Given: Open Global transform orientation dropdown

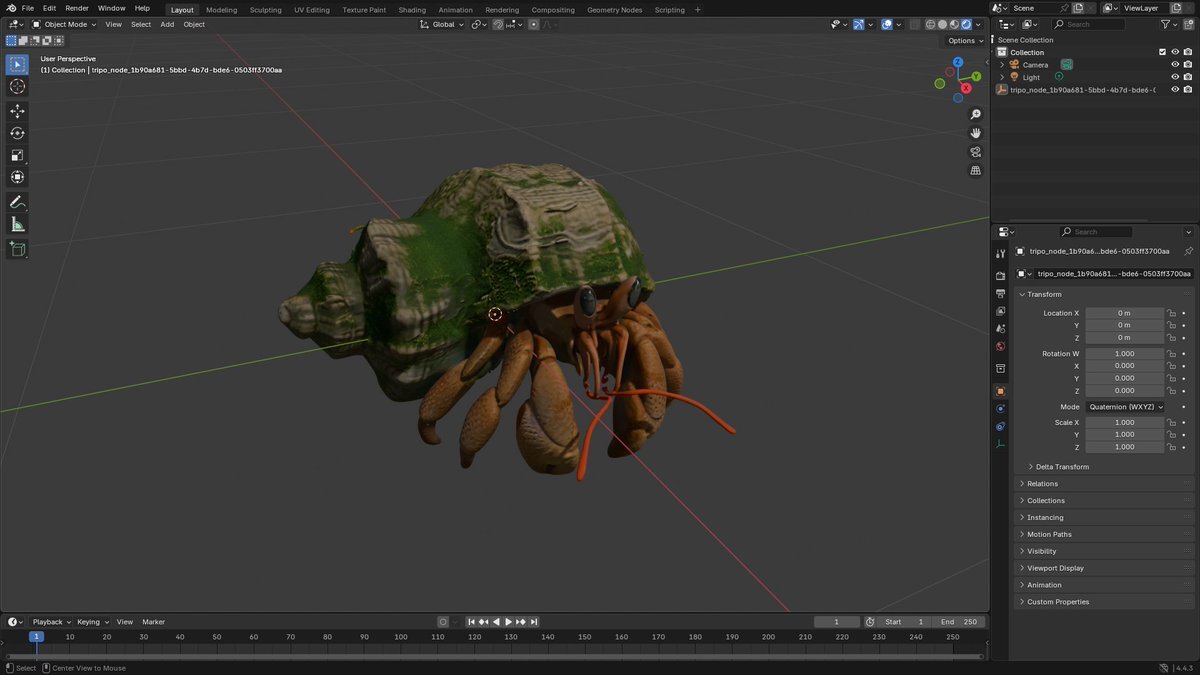Looking at the screenshot, I should pos(442,24).
